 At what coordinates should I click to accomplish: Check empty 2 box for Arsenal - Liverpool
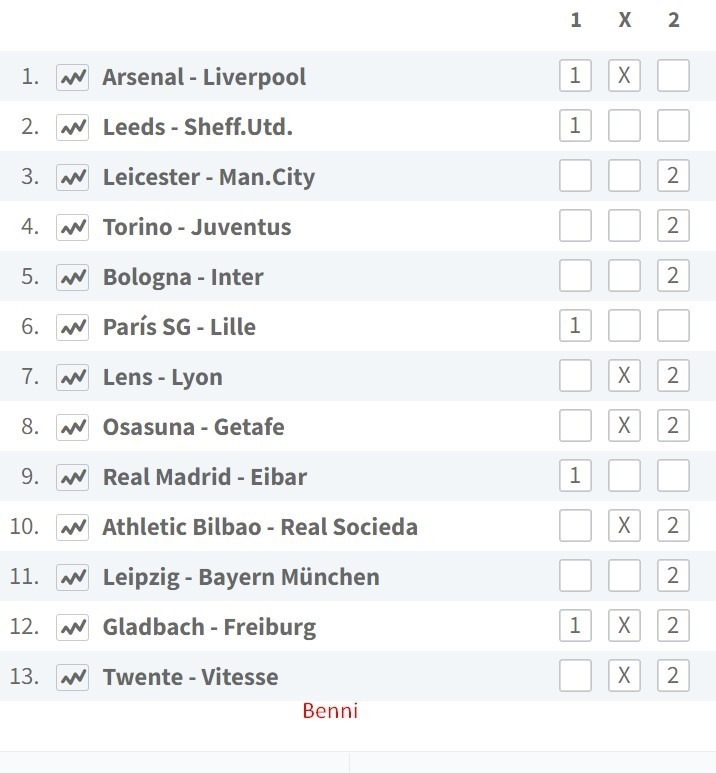click(673, 76)
